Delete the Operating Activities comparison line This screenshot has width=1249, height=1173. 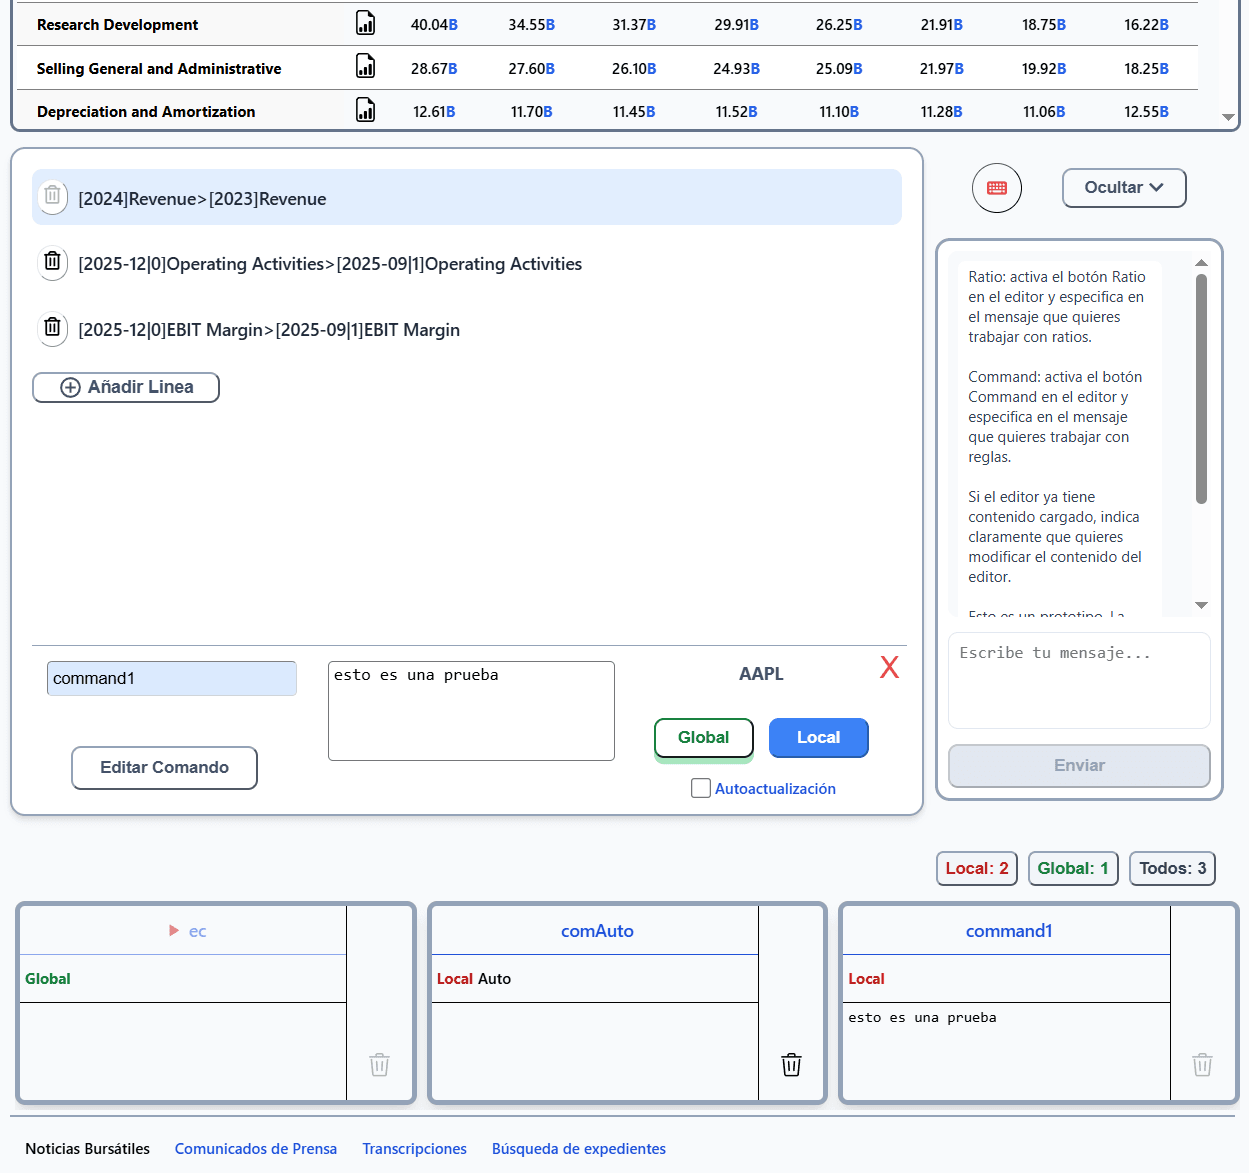[53, 263]
